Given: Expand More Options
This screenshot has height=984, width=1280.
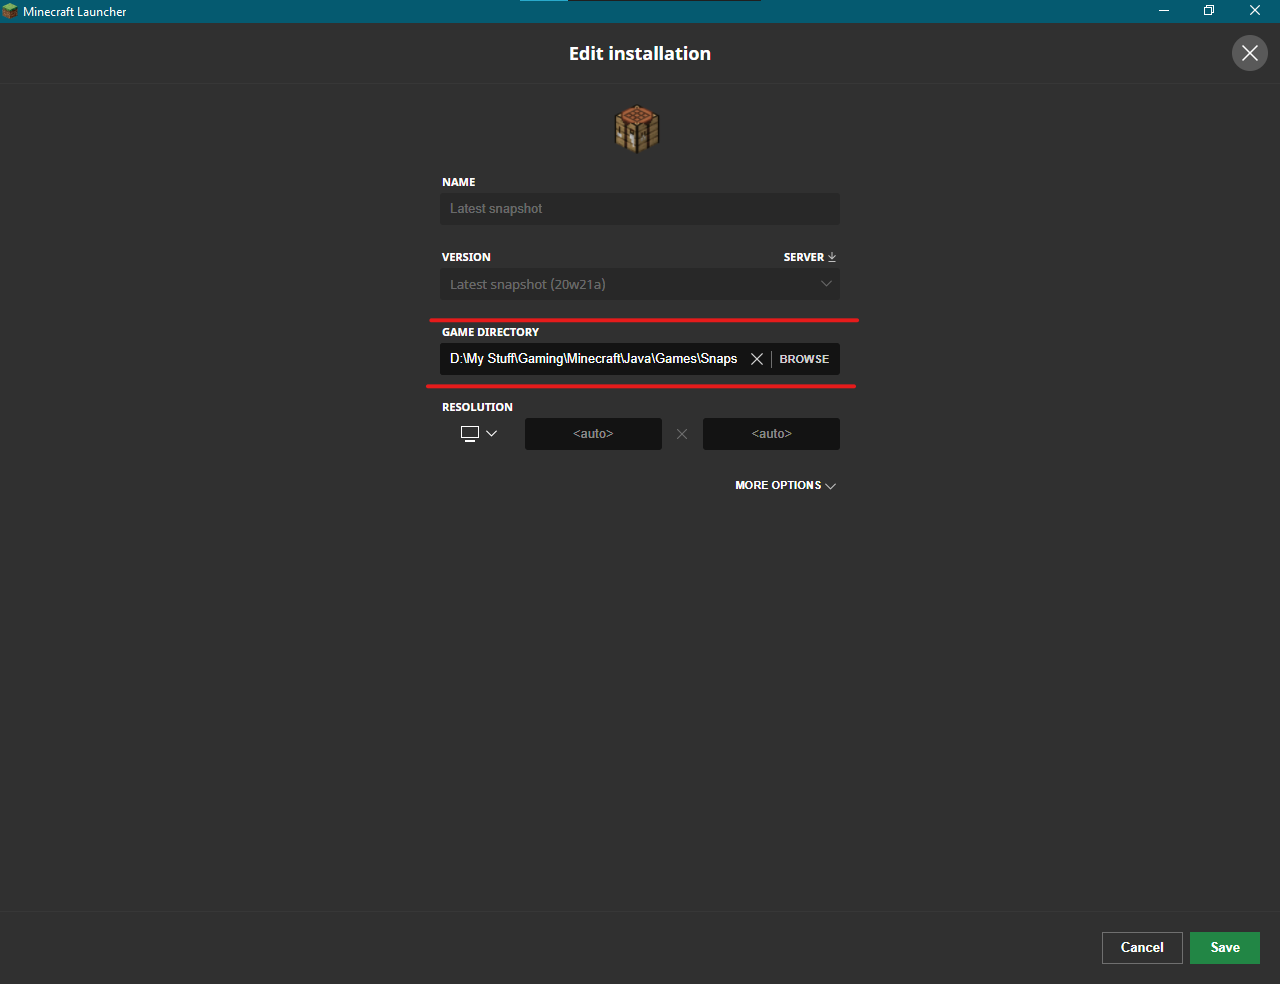Looking at the screenshot, I should [x=785, y=485].
